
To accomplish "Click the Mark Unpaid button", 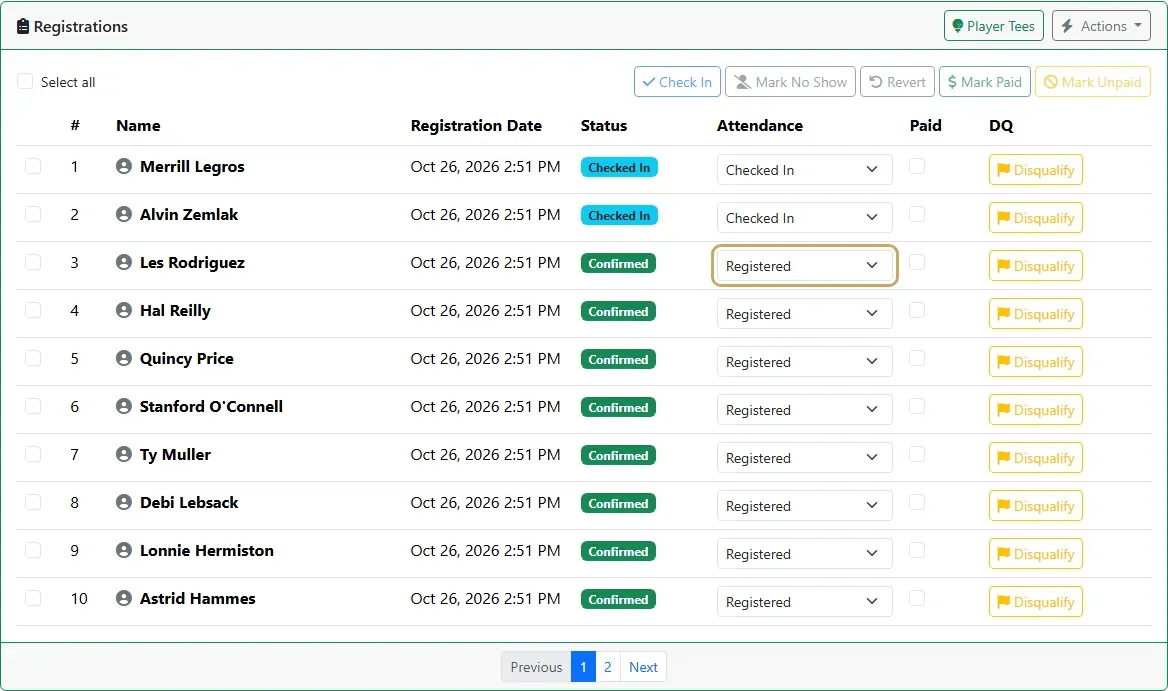I will (1093, 82).
